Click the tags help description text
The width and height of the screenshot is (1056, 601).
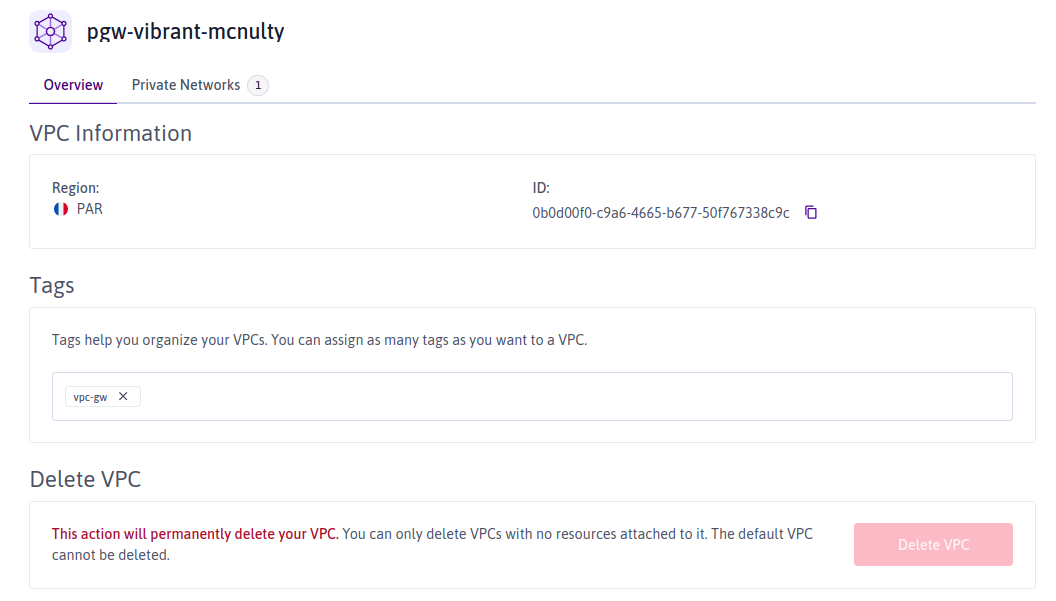pyautogui.click(x=319, y=340)
